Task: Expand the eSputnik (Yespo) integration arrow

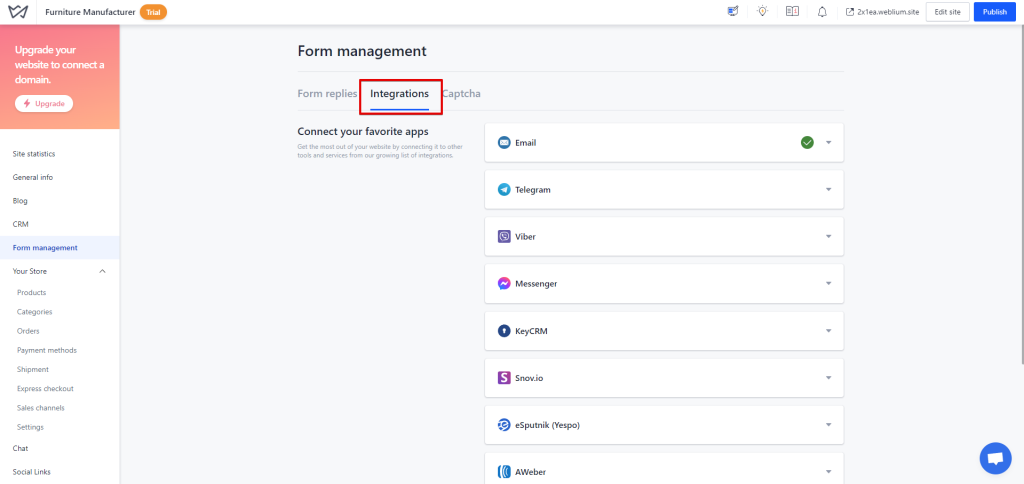Action: [x=828, y=424]
